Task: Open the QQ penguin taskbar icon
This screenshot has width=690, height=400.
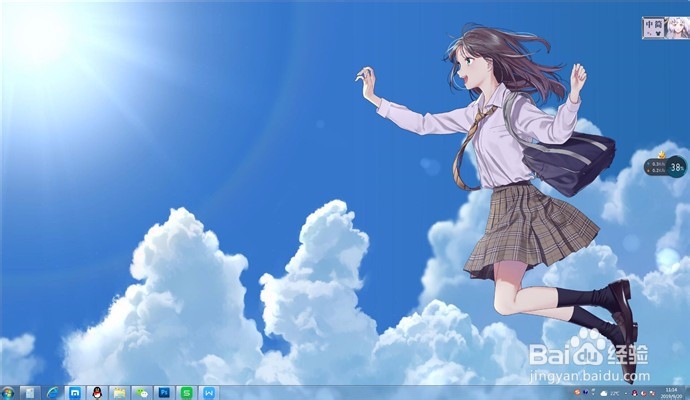Action: tap(97, 393)
